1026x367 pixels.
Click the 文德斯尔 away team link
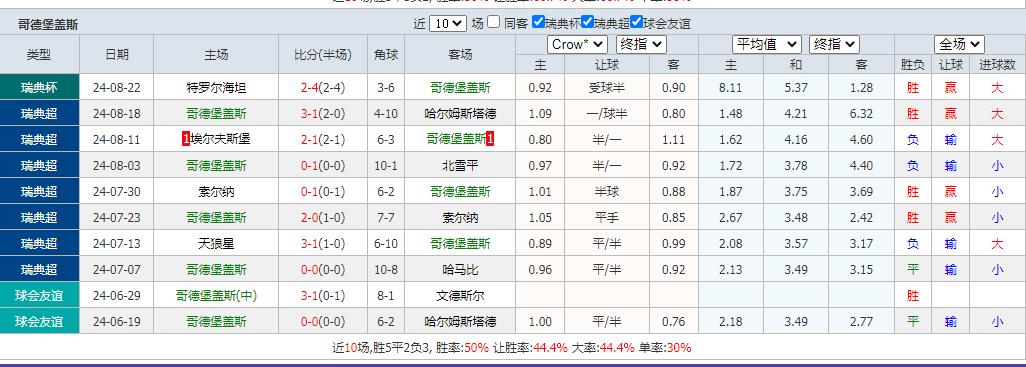coord(460,296)
